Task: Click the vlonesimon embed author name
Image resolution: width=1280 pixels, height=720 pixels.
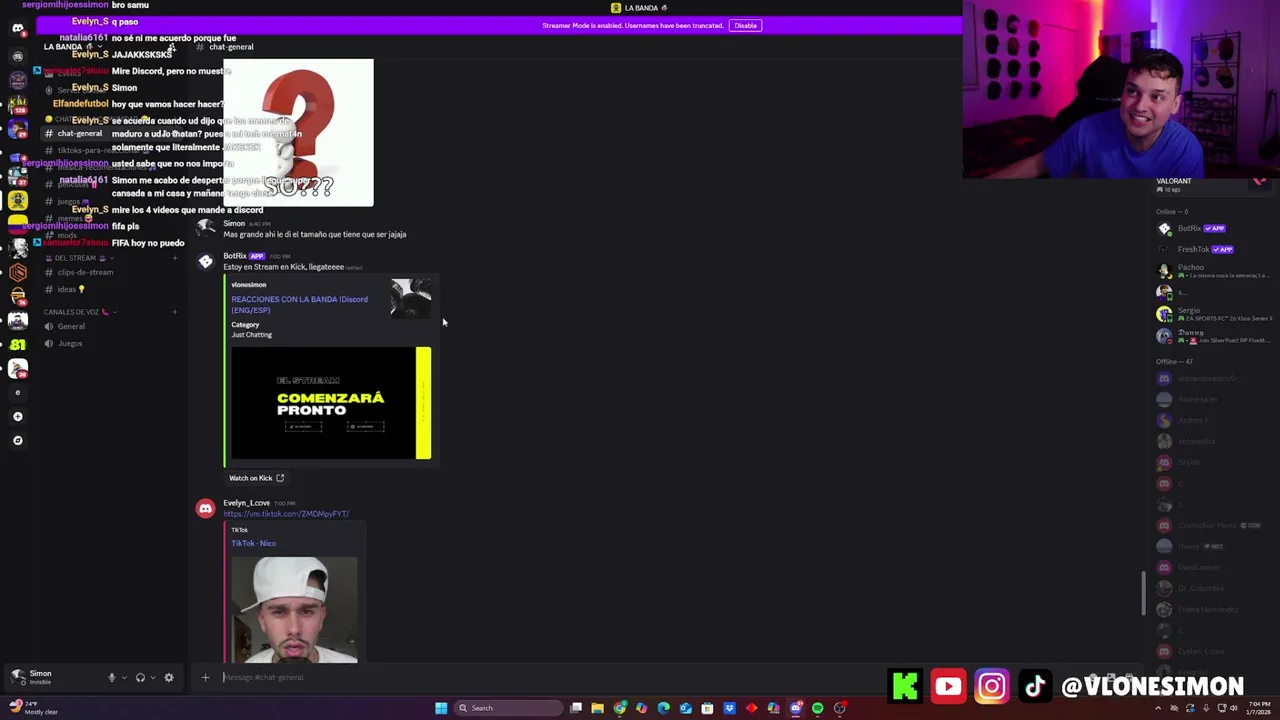Action: (249, 285)
